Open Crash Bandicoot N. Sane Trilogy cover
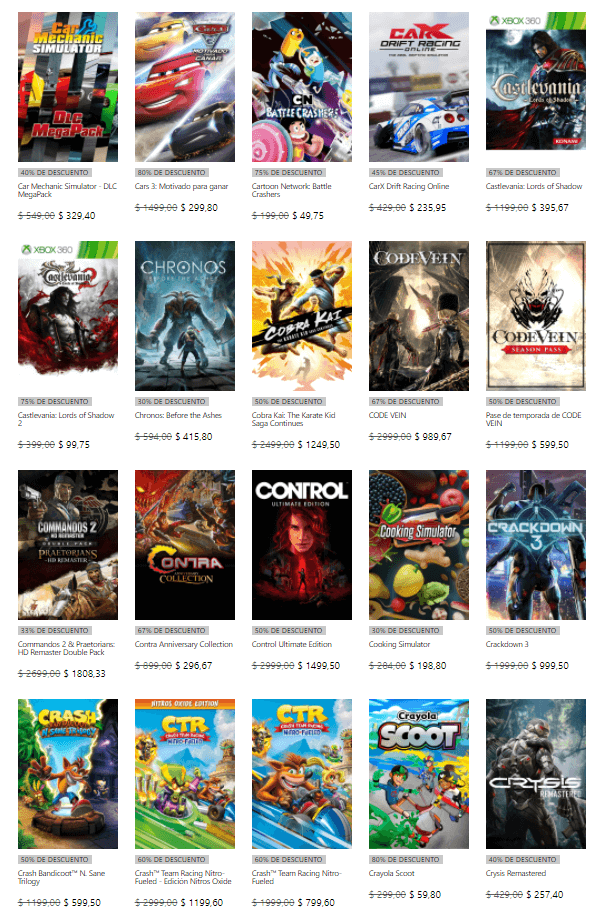Image resolution: width=603 pixels, height=921 pixels. 68,774
